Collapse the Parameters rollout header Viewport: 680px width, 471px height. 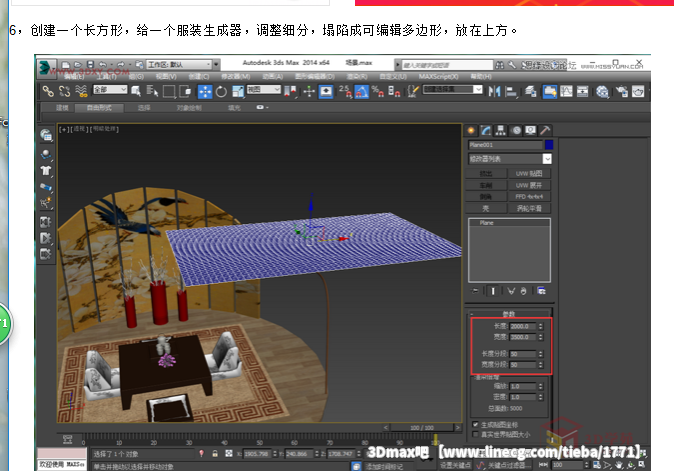(x=509, y=314)
